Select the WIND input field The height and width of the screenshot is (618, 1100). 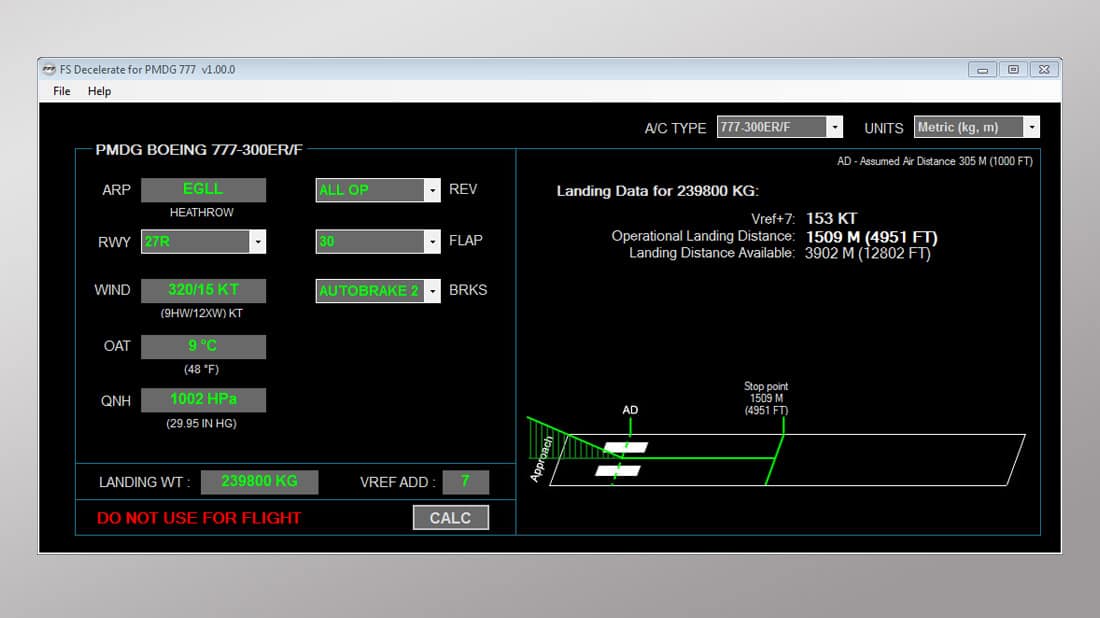203,290
